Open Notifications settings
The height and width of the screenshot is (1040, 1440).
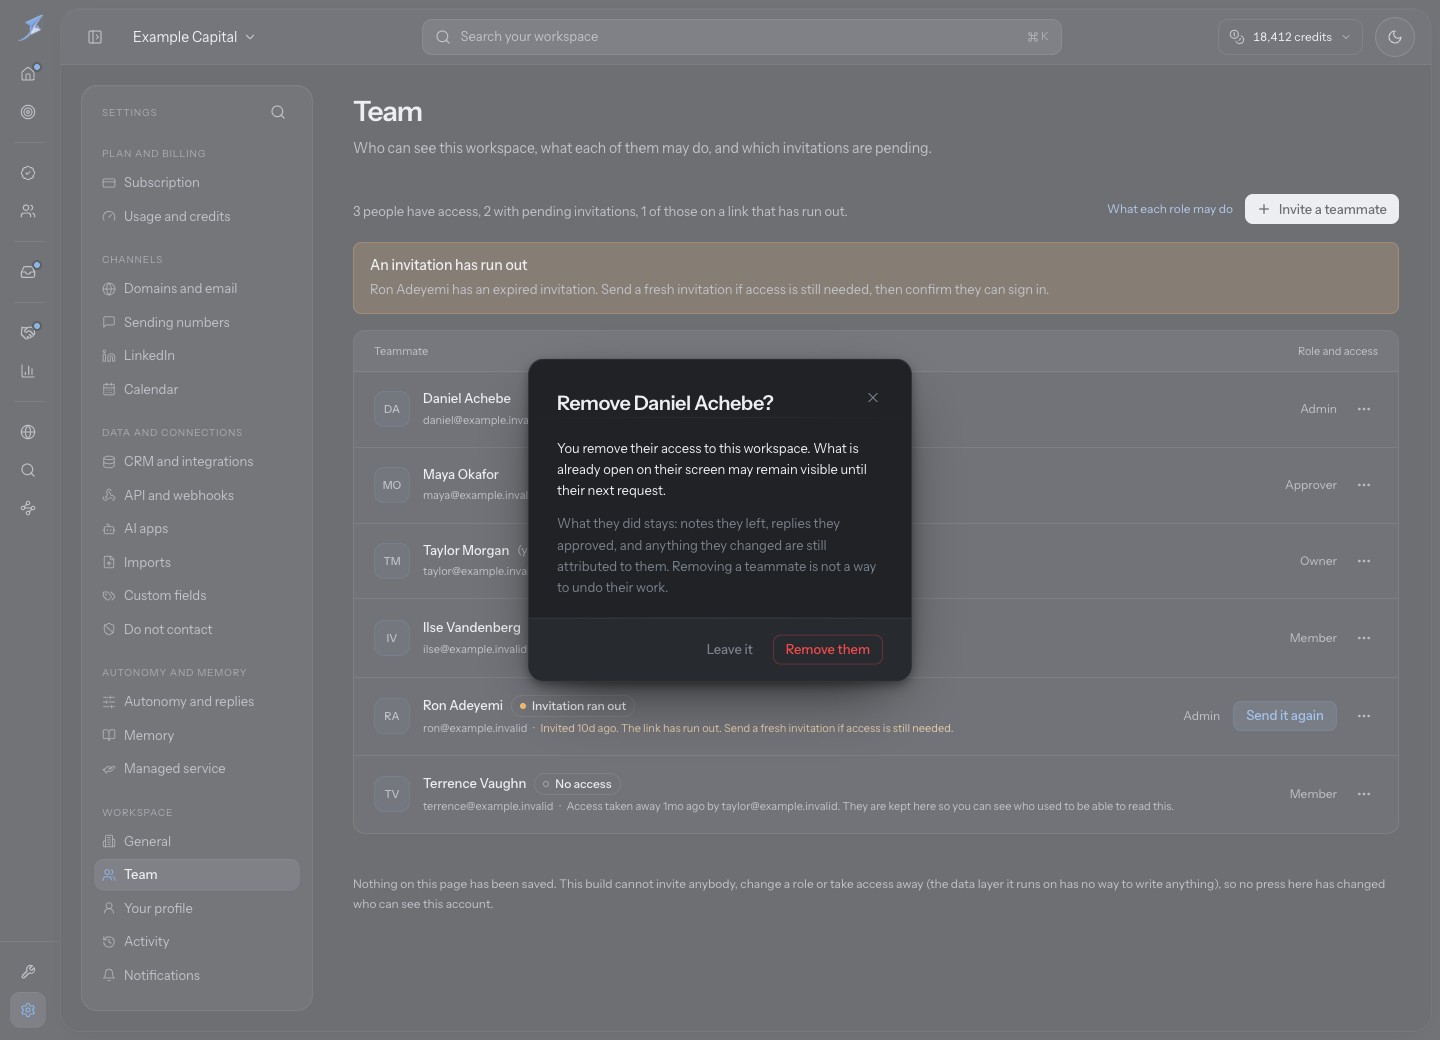point(197,975)
